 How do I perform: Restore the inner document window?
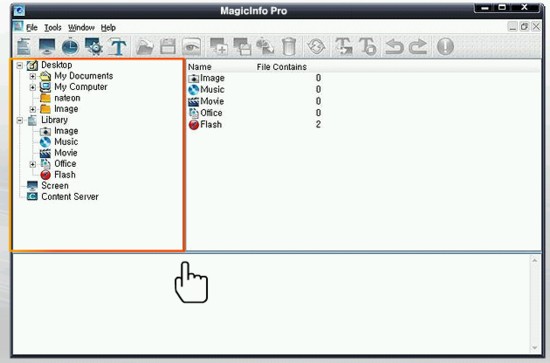524,27
